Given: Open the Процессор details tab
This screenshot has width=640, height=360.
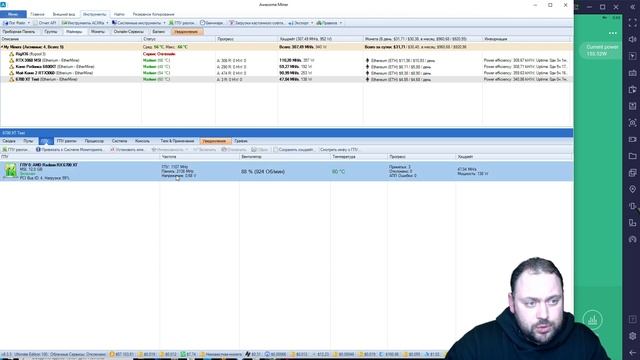Looking at the screenshot, I should coord(94,141).
